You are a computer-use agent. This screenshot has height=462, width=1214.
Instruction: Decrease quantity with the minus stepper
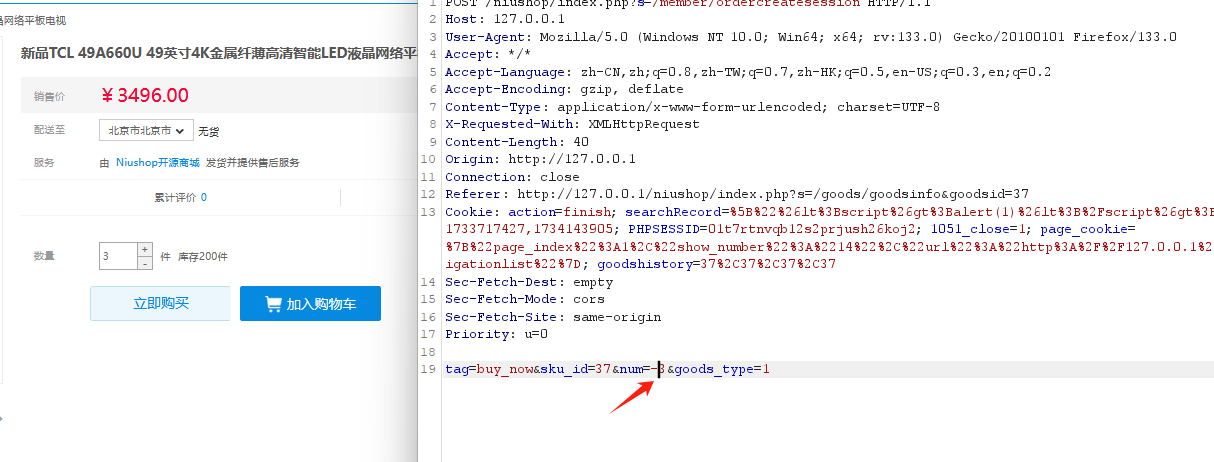(x=144, y=263)
